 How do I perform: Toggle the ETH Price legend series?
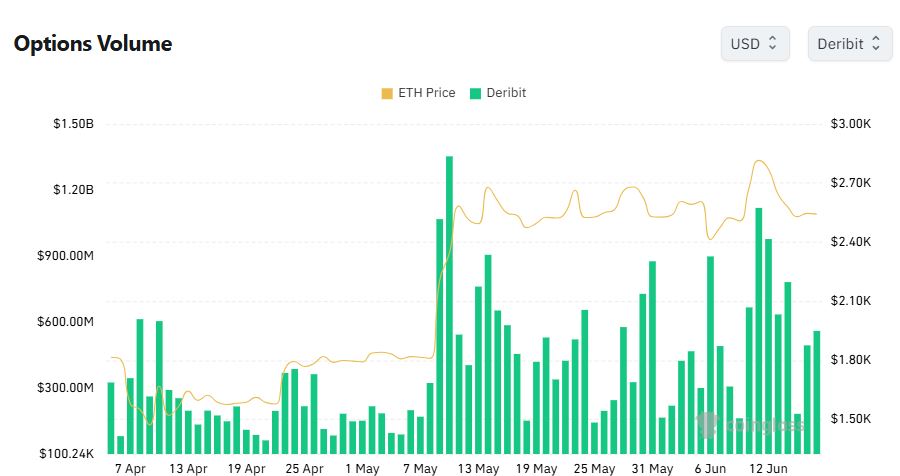click(426, 93)
